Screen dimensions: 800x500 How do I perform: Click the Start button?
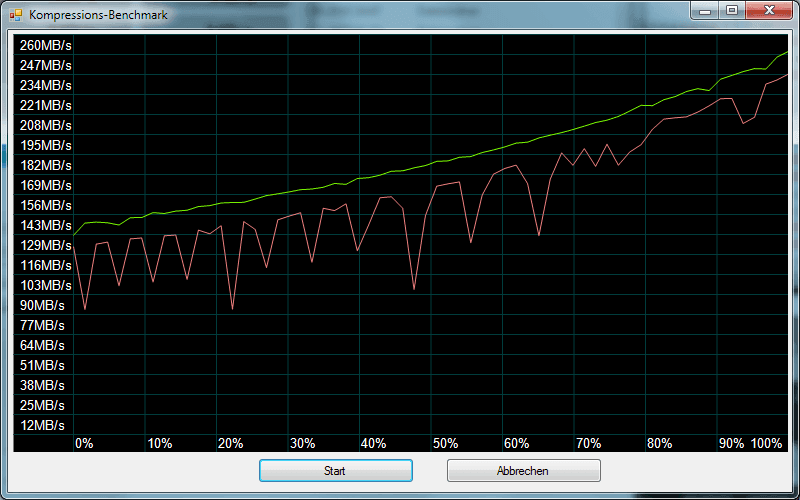(x=335, y=470)
